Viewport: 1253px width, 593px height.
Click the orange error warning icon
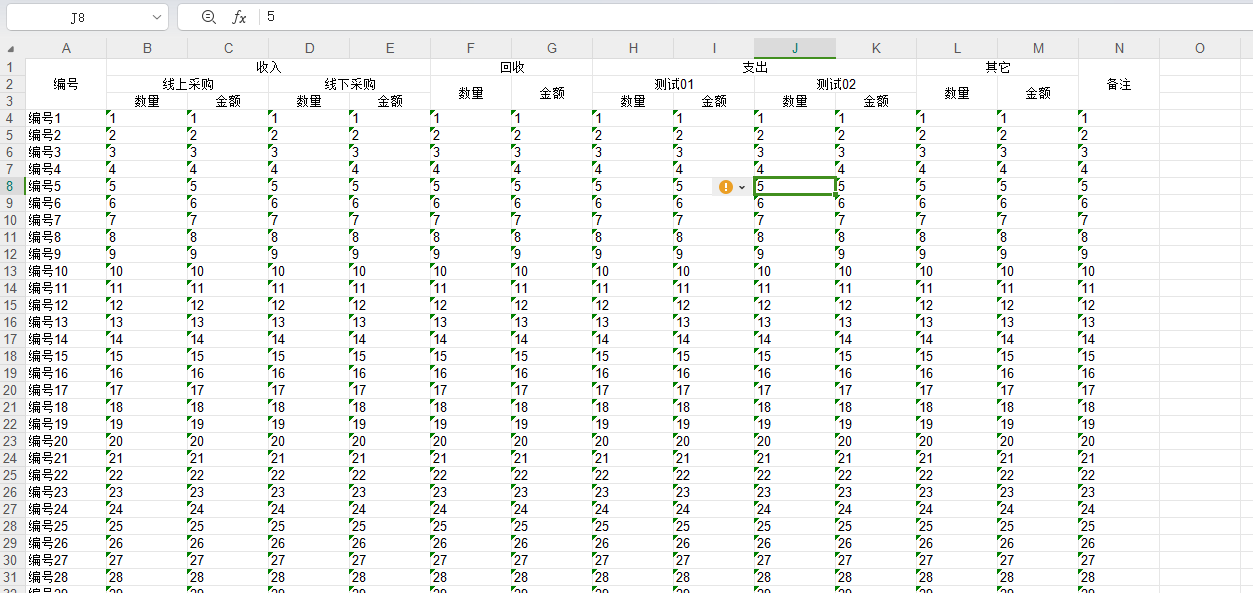(726, 187)
